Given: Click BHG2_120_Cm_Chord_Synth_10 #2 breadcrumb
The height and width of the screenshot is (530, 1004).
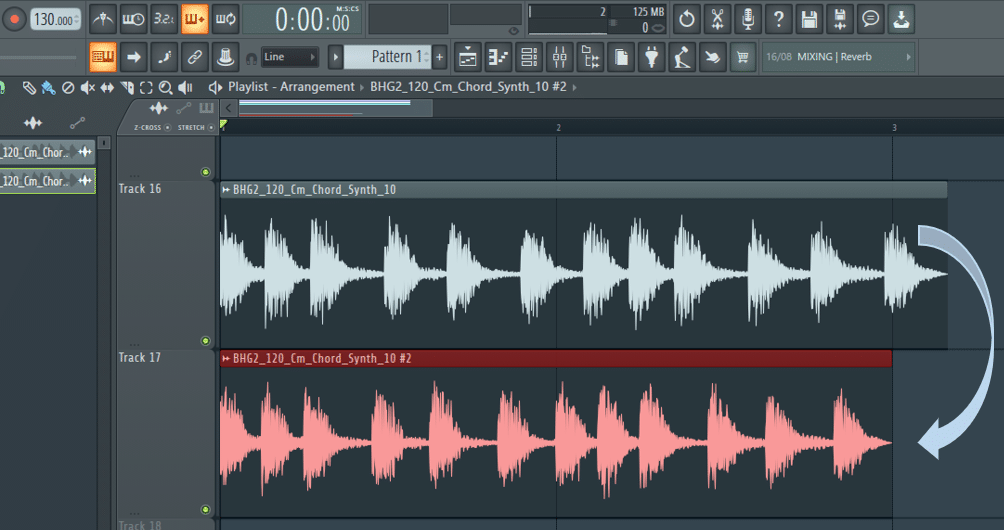Looking at the screenshot, I should (468, 87).
